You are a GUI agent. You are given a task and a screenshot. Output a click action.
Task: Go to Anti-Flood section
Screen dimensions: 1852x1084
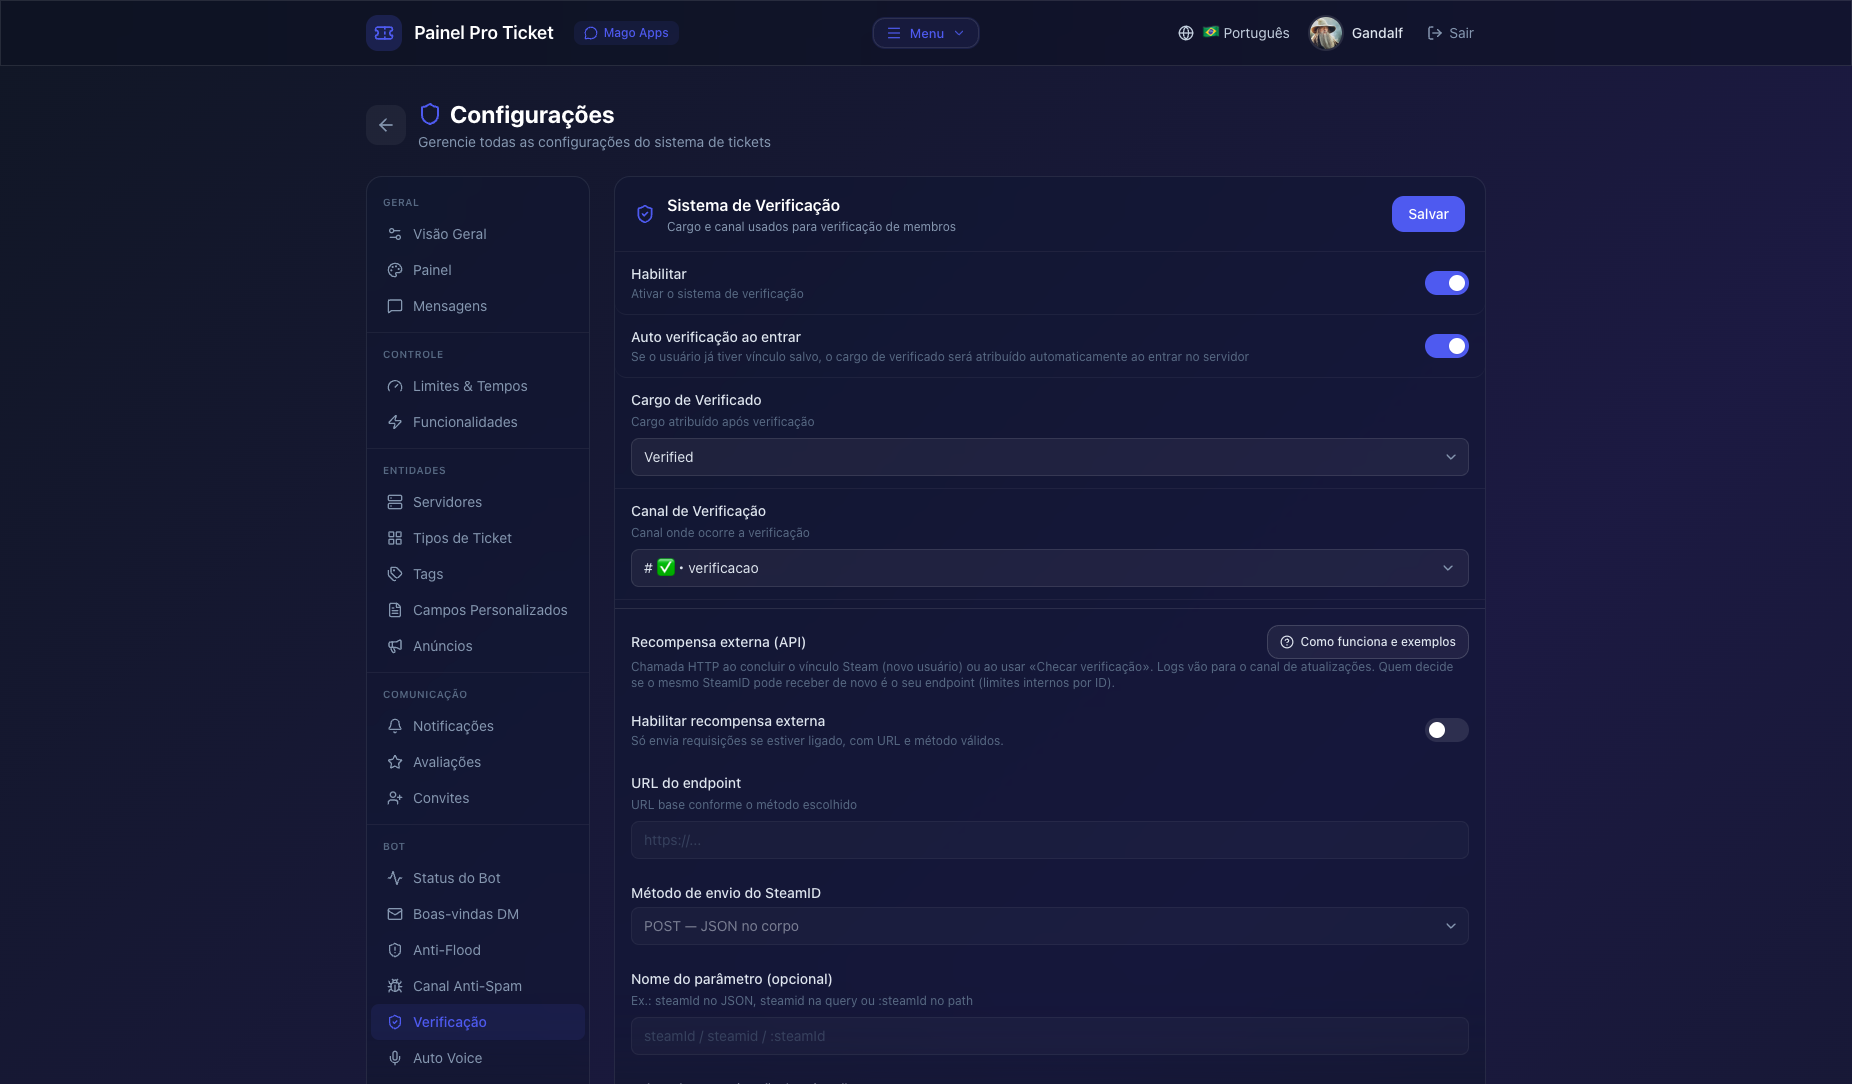click(478, 950)
